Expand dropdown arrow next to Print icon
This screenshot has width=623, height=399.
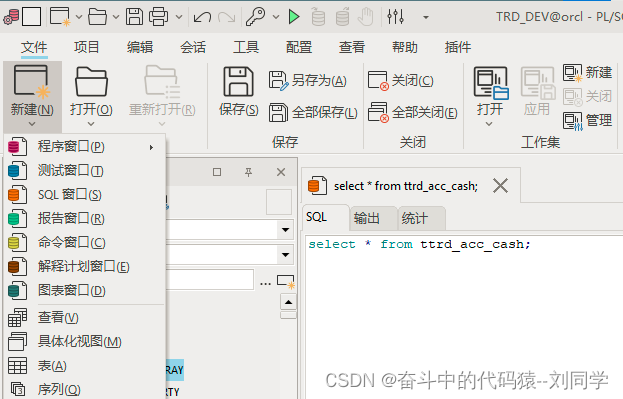(x=179, y=17)
